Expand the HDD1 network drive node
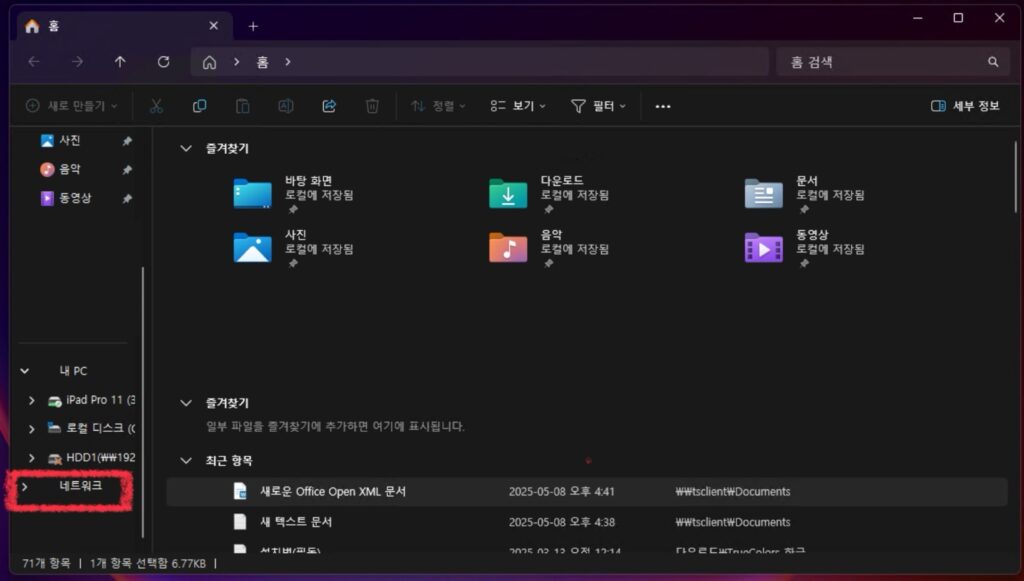The width and height of the screenshot is (1024, 581). (x=31, y=458)
